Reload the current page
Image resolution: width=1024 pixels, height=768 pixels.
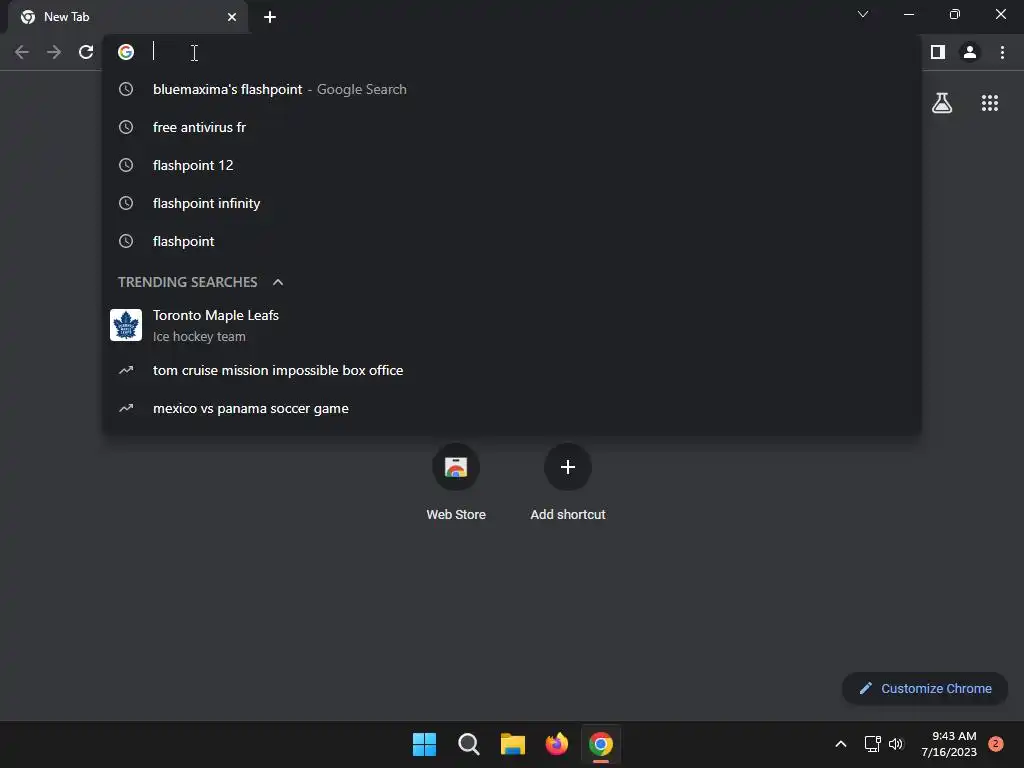86,52
